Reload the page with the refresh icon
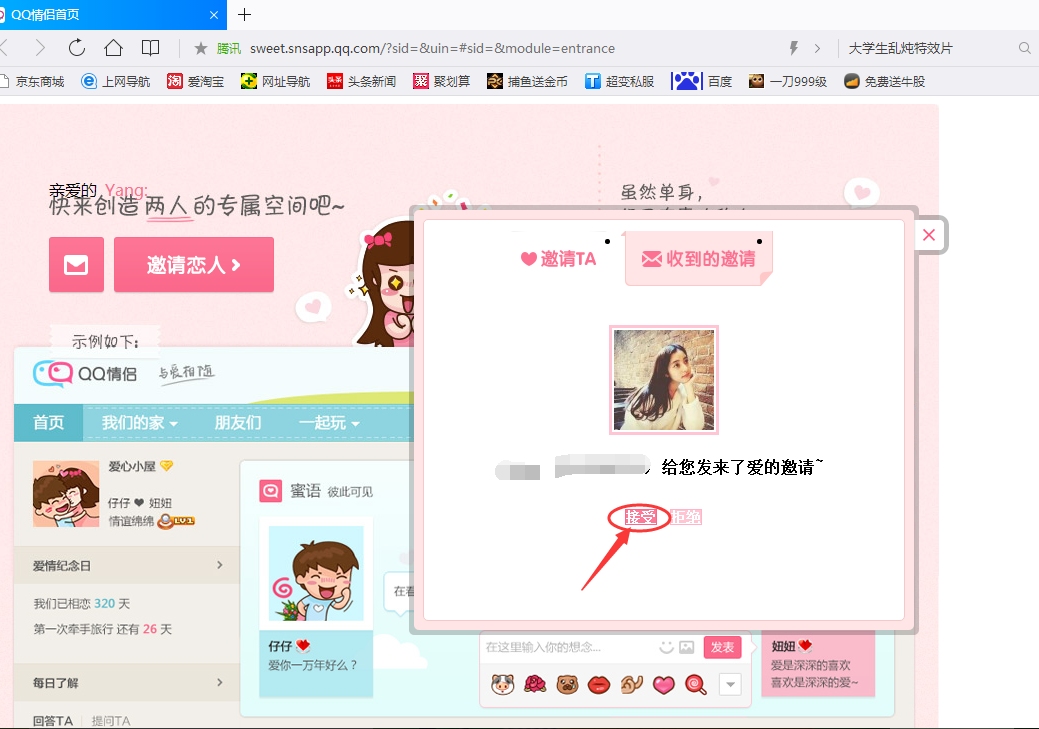Image resolution: width=1039 pixels, height=729 pixels. click(x=76, y=47)
